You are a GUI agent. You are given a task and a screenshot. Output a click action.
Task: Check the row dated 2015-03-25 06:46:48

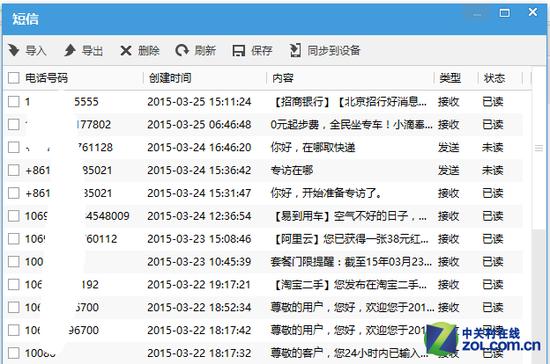coord(14,124)
